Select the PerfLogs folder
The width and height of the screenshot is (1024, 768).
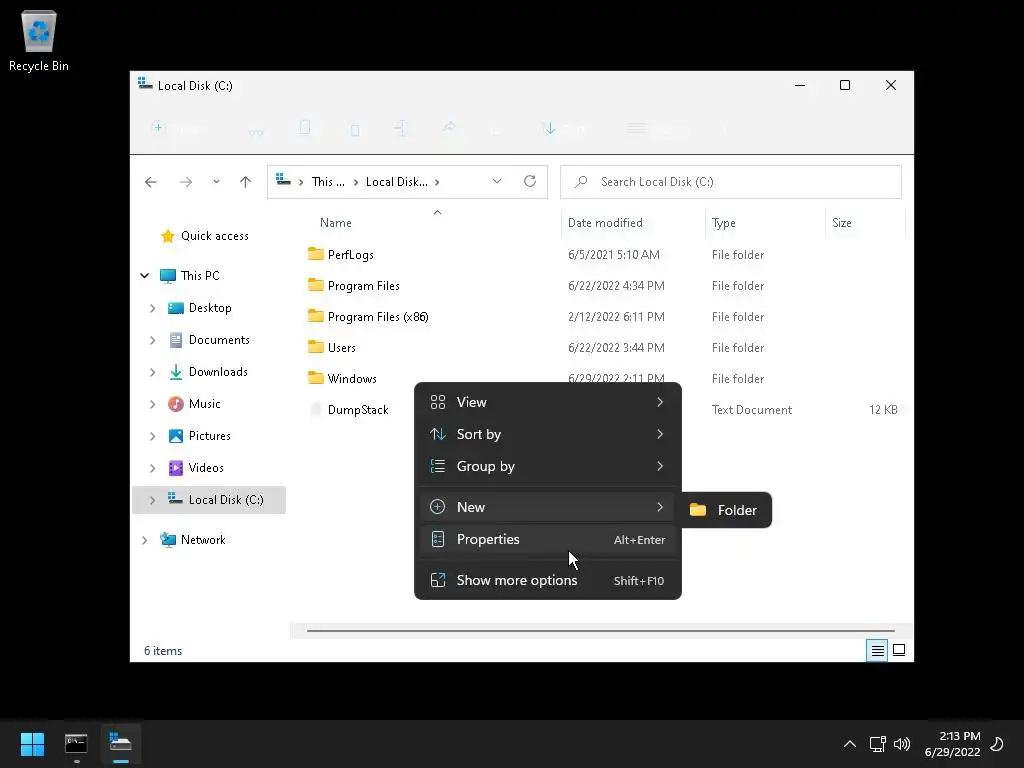tap(340, 255)
